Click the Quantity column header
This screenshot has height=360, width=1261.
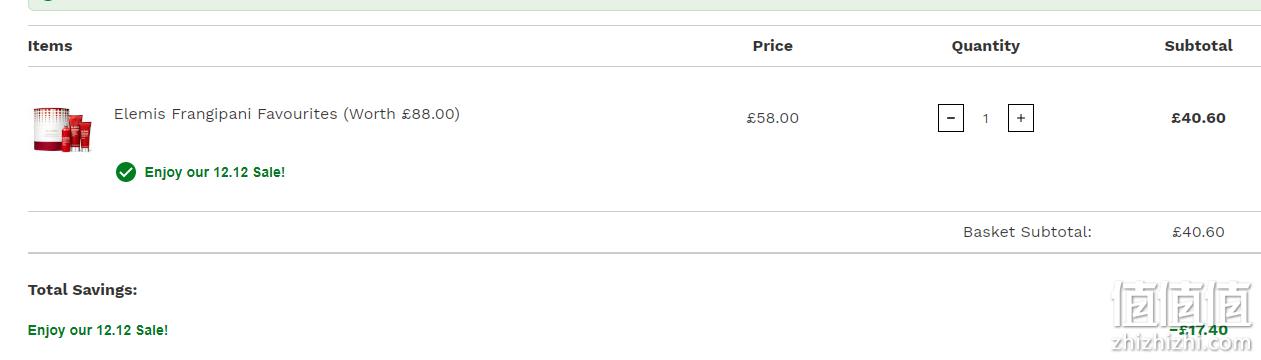tap(985, 46)
